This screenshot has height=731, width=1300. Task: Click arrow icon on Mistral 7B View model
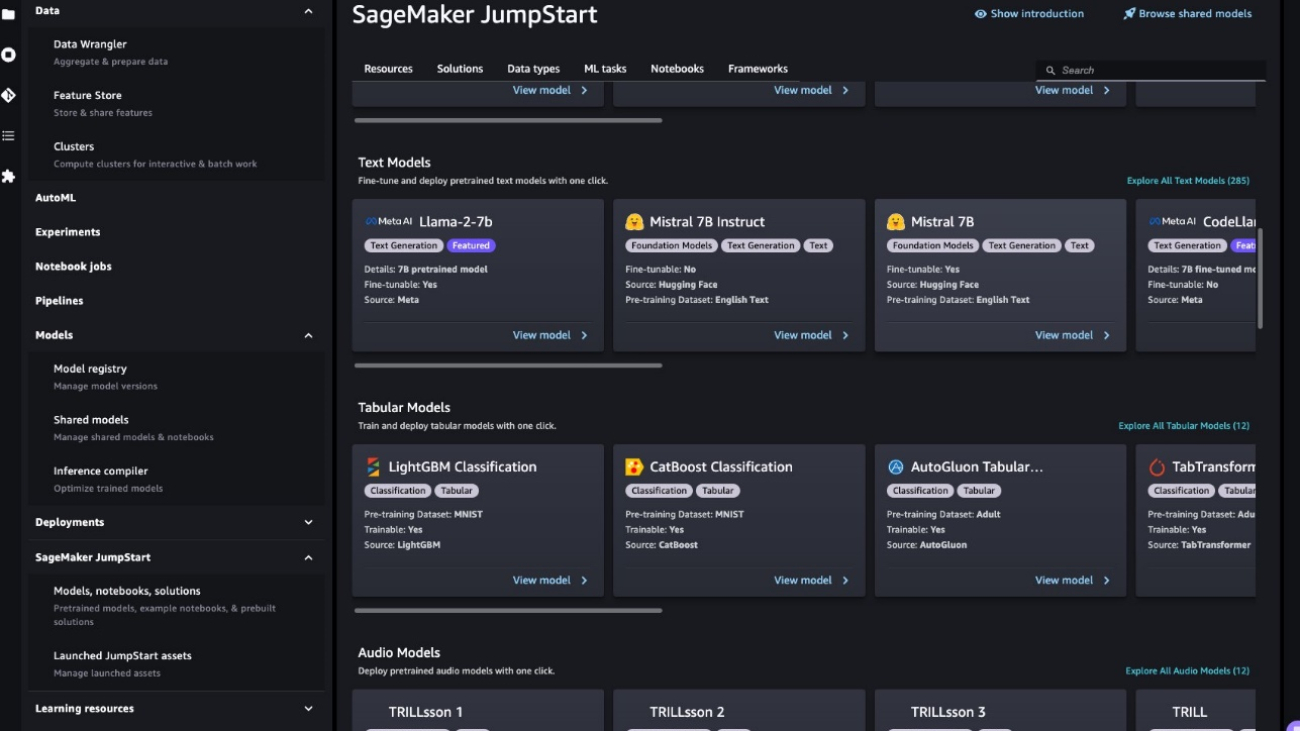click(1106, 336)
